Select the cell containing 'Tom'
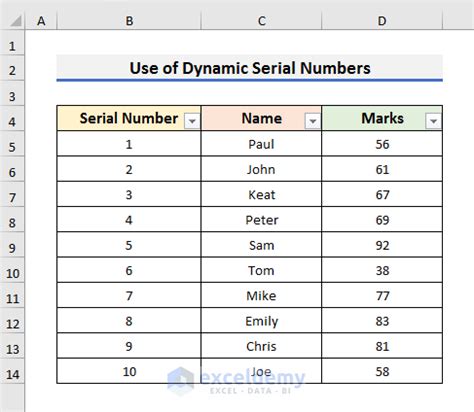 tap(261, 270)
